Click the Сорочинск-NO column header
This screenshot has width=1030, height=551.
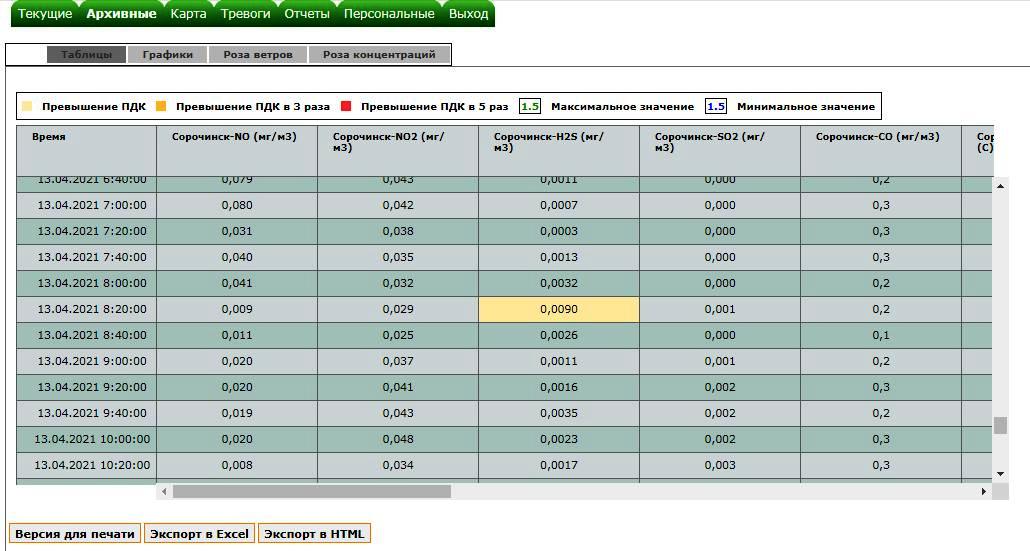(x=236, y=137)
